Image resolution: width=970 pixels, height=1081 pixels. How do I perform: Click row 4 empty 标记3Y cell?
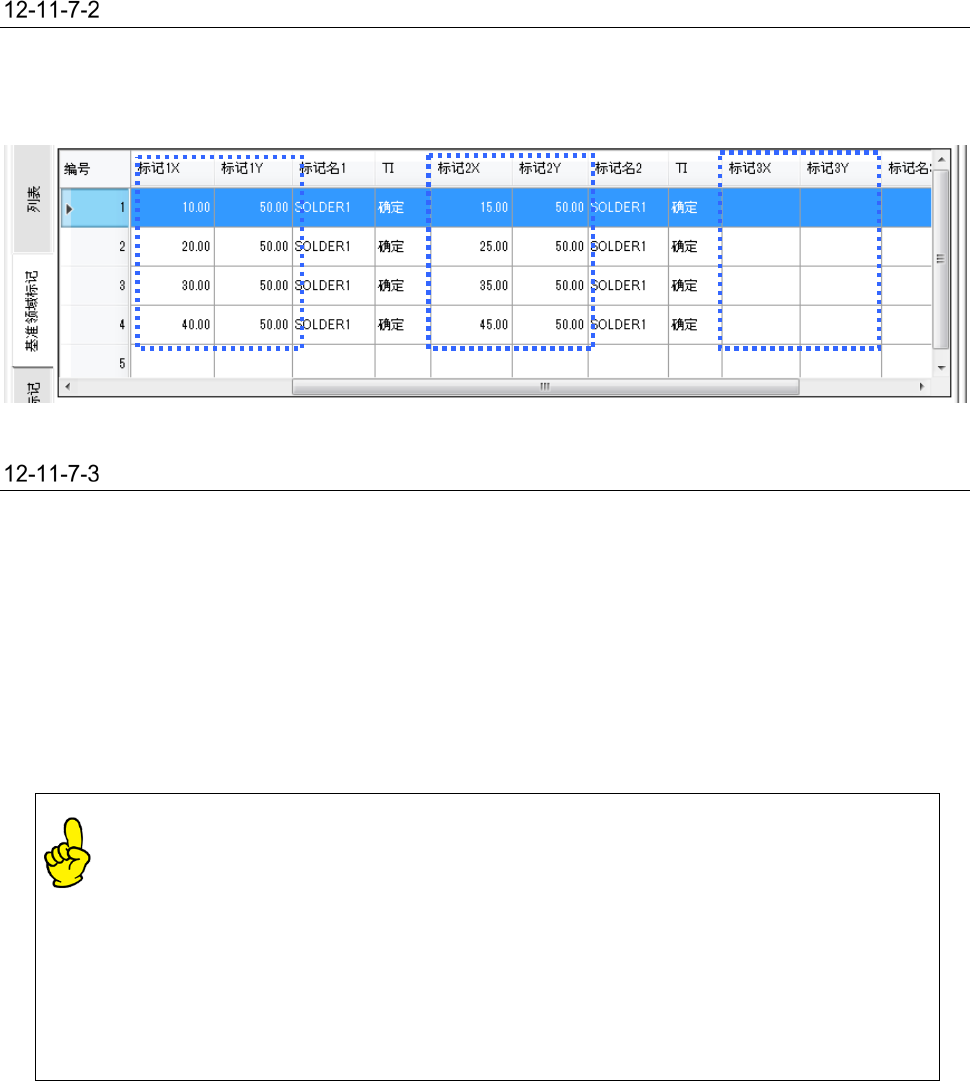pyautogui.click(x=840, y=325)
